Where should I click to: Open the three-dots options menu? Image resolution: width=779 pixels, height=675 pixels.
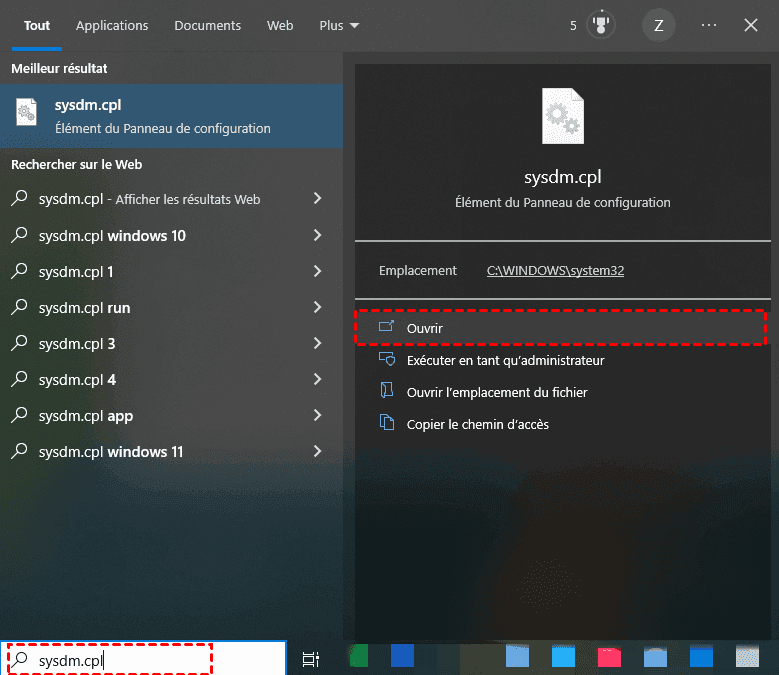click(x=708, y=25)
